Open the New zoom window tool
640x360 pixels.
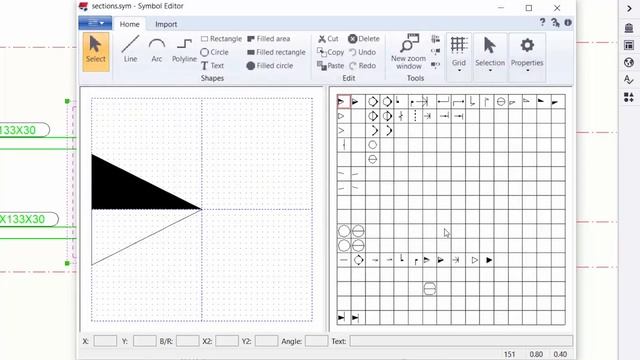click(x=409, y=52)
